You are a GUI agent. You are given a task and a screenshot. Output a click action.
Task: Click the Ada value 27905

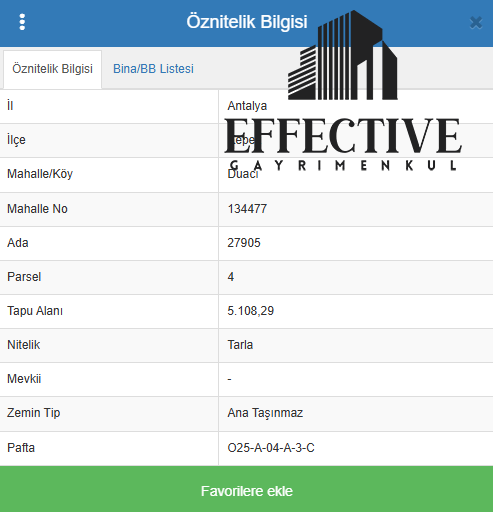(x=244, y=243)
